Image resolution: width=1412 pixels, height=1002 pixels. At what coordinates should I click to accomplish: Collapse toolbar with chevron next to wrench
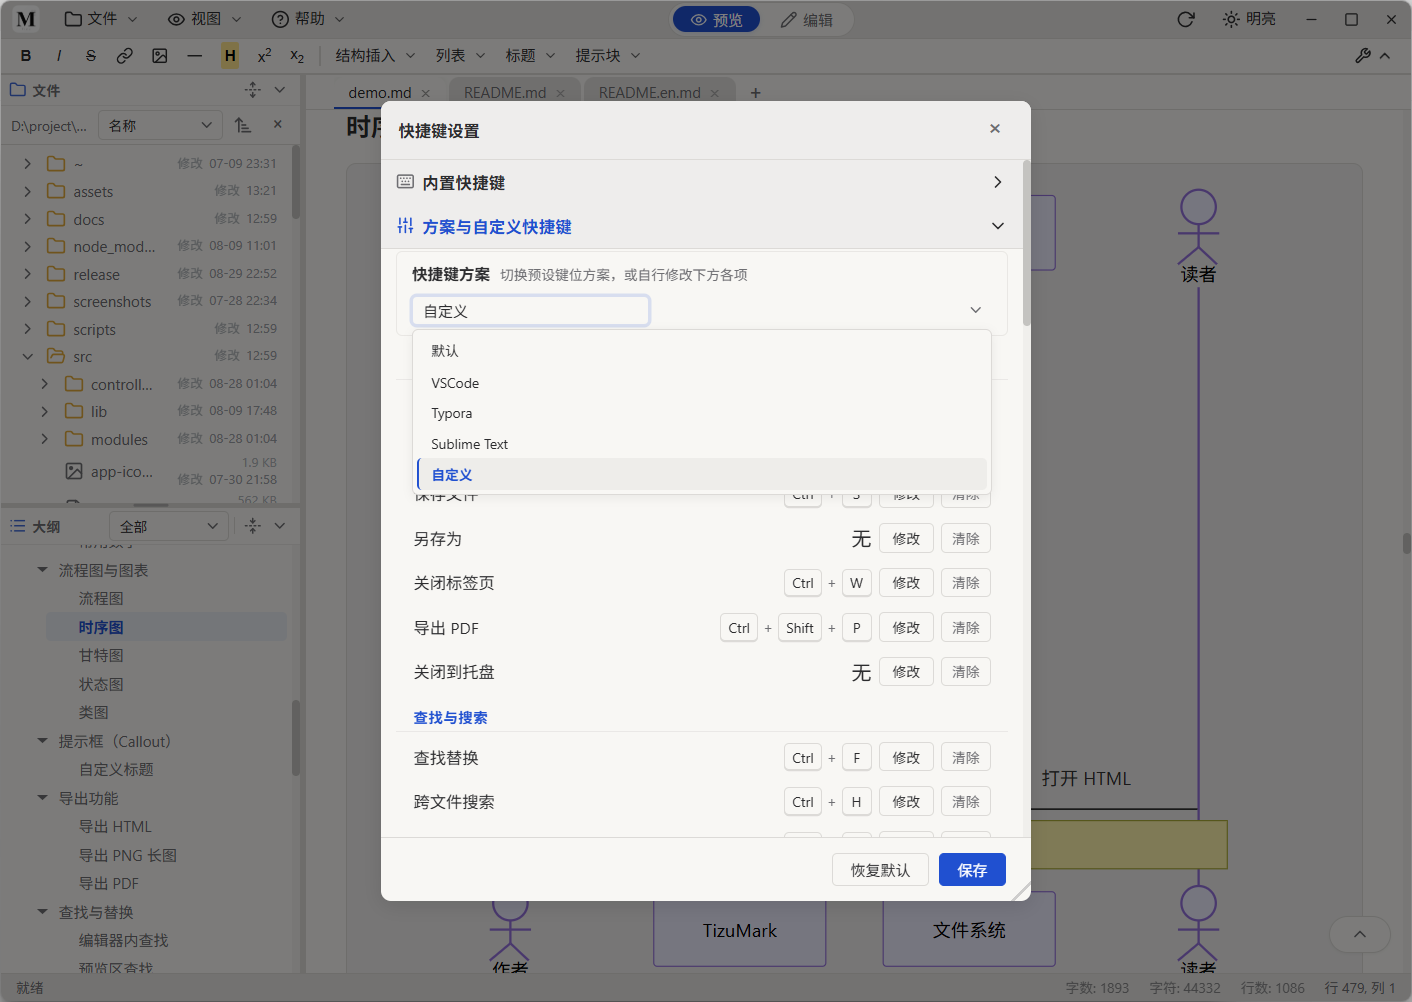(x=1385, y=56)
